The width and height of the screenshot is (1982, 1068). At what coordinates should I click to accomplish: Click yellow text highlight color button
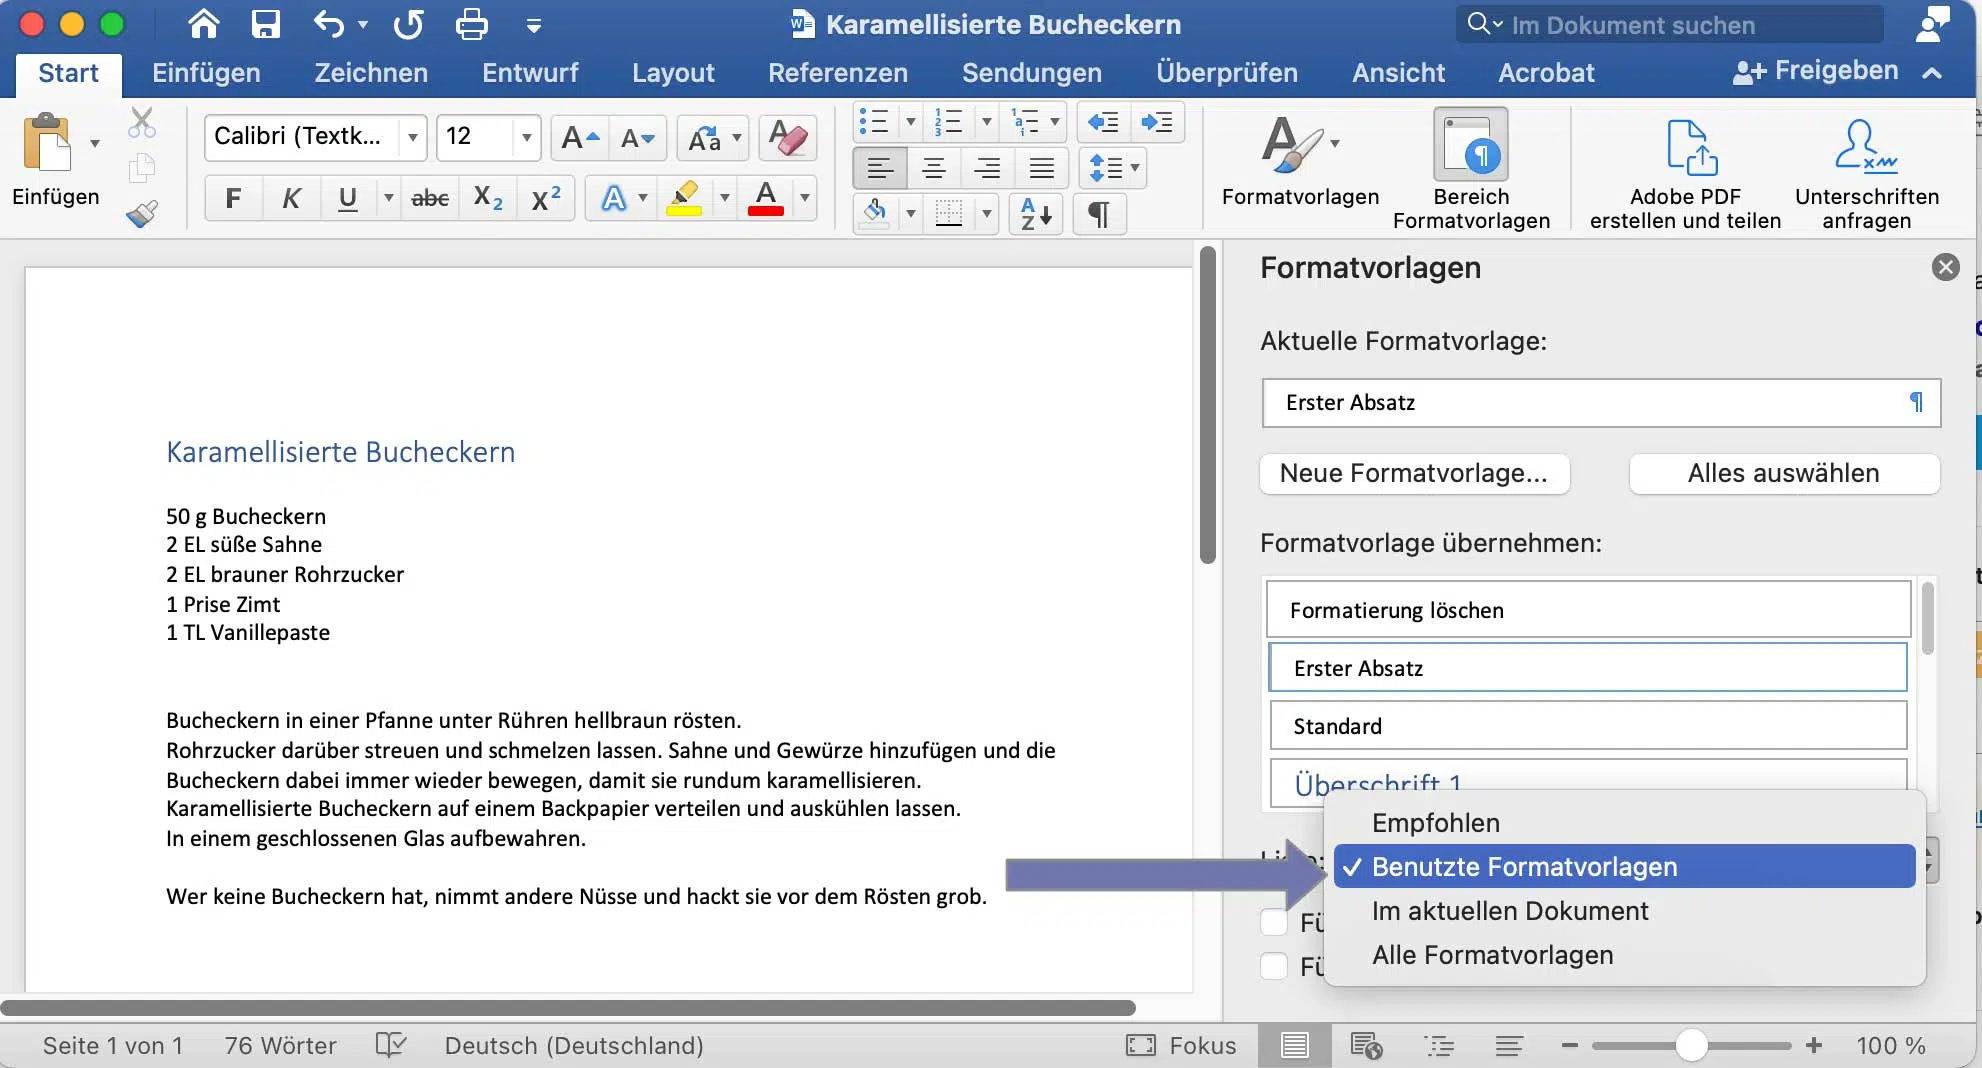coord(684,198)
